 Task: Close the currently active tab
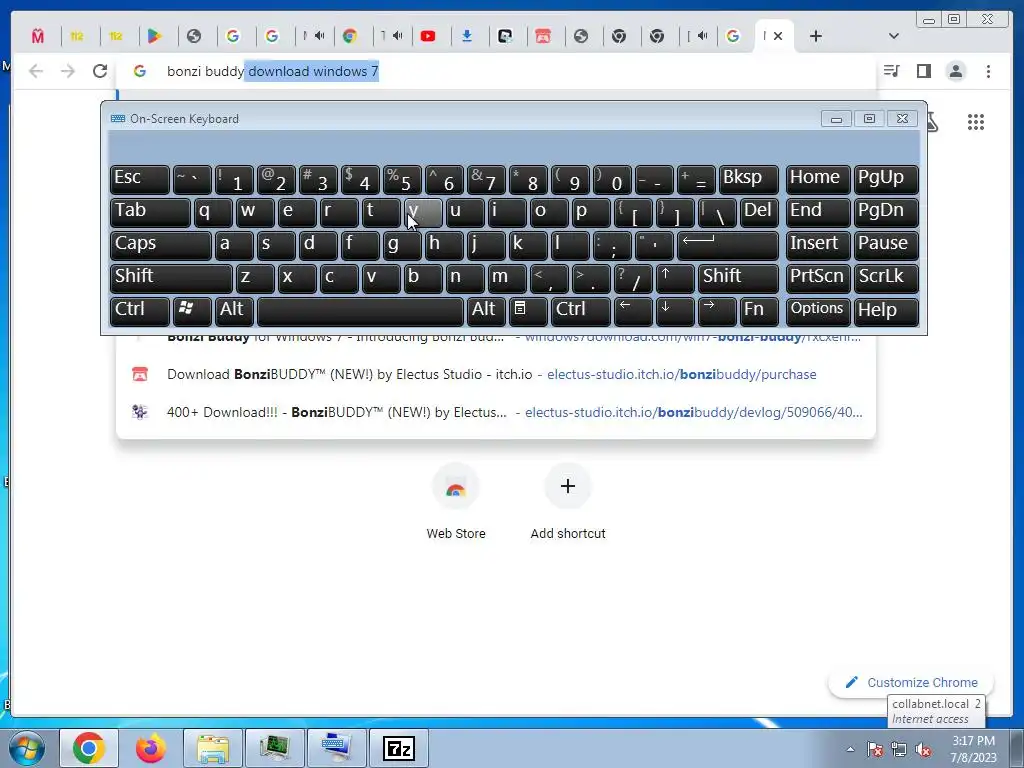(x=778, y=36)
